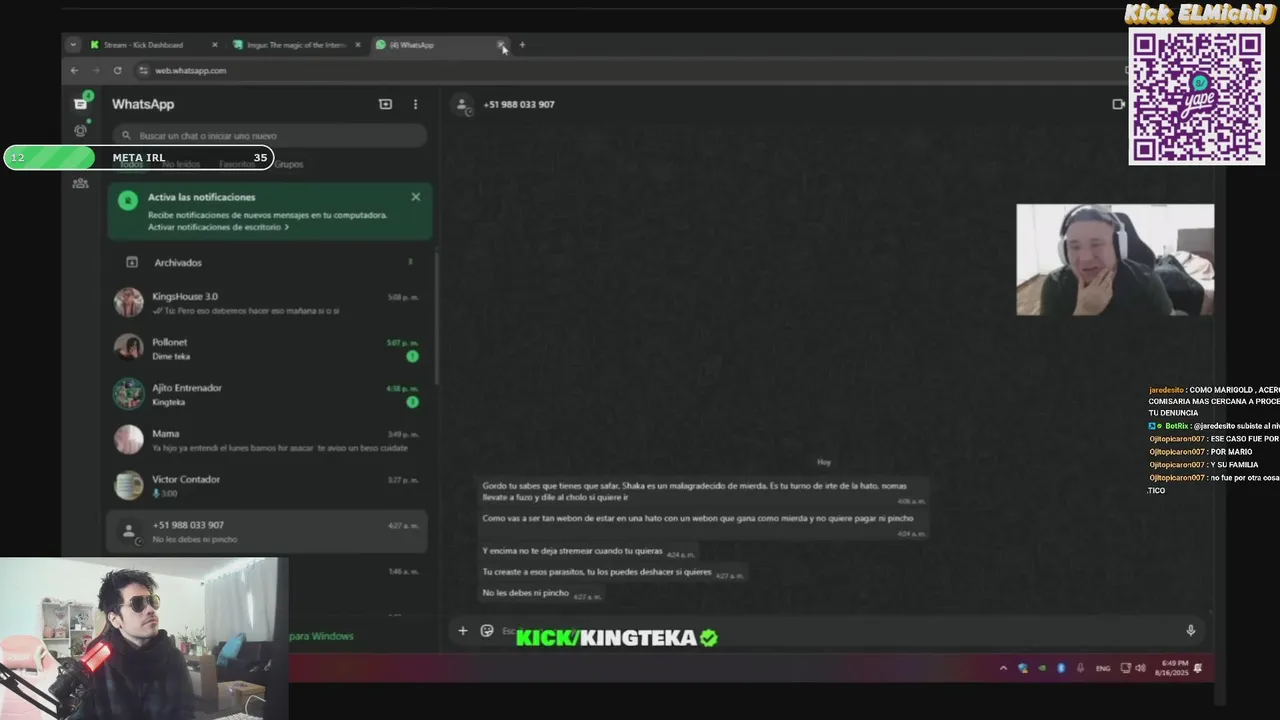
Task: Click the bell icon in notifications banner
Action: (127, 201)
